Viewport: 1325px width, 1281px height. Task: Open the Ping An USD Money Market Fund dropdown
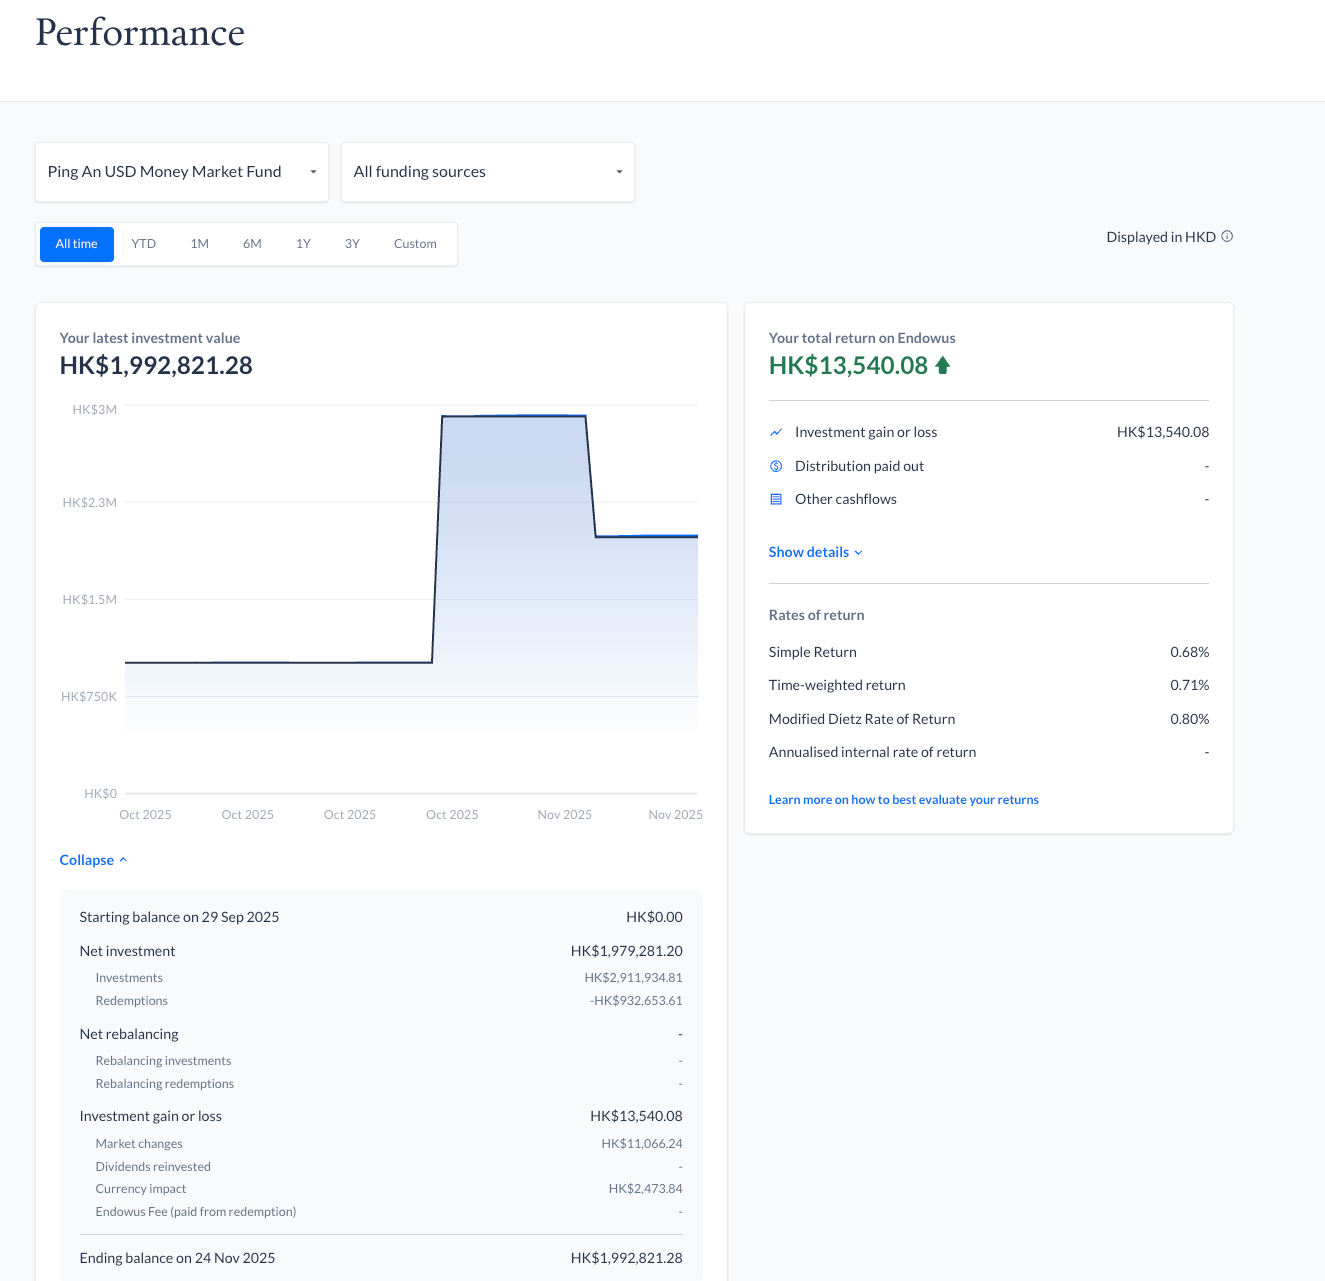(x=182, y=172)
